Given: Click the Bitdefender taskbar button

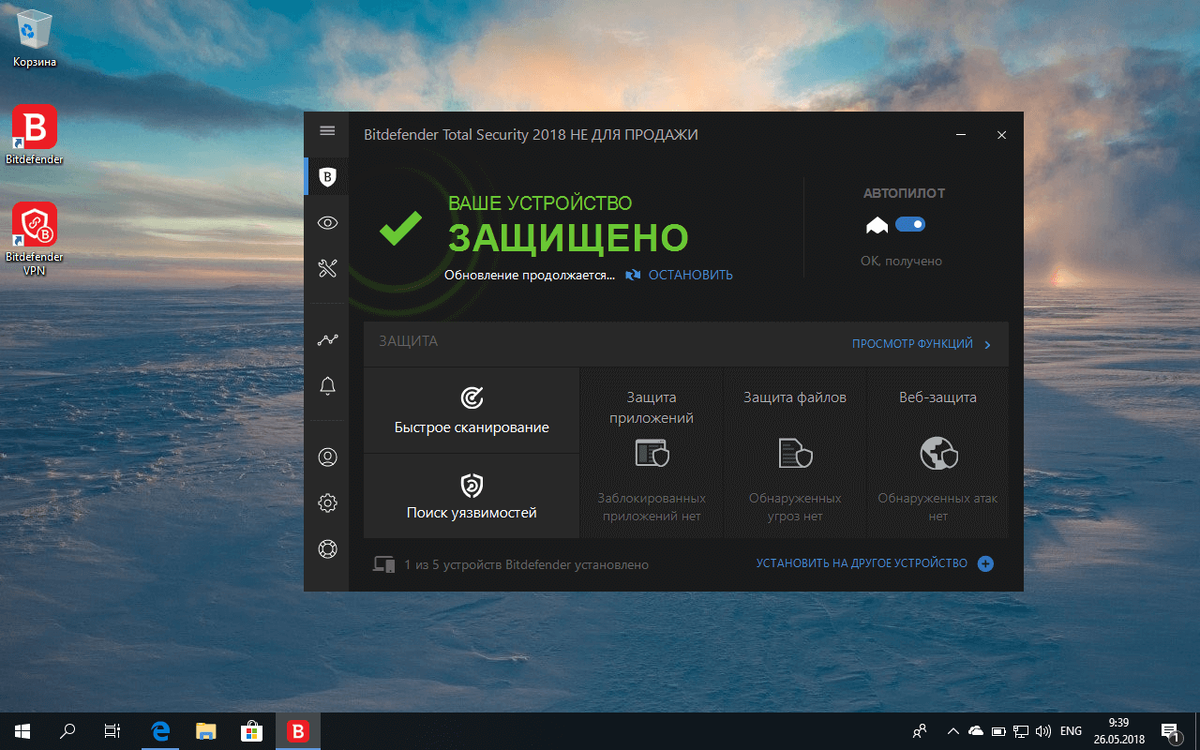Looking at the screenshot, I should click(x=298, y=731).
